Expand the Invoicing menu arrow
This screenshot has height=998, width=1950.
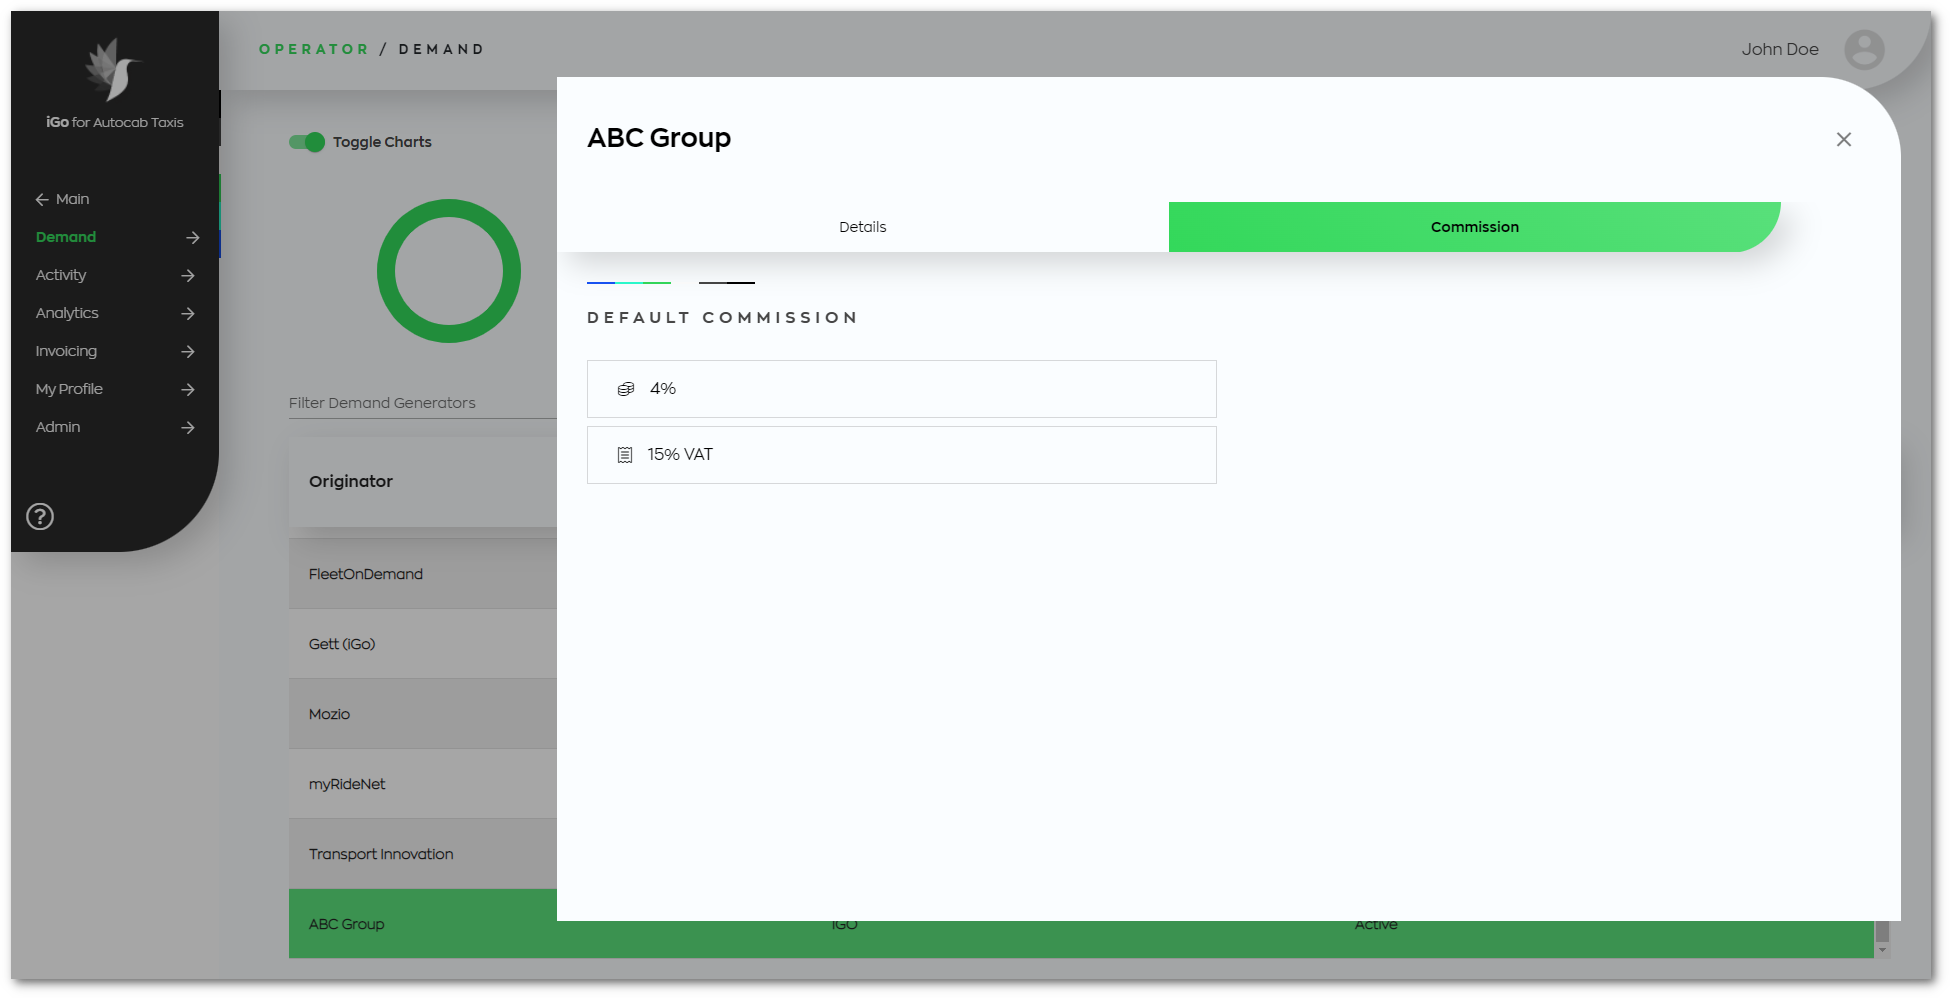[x=188, y=352]
